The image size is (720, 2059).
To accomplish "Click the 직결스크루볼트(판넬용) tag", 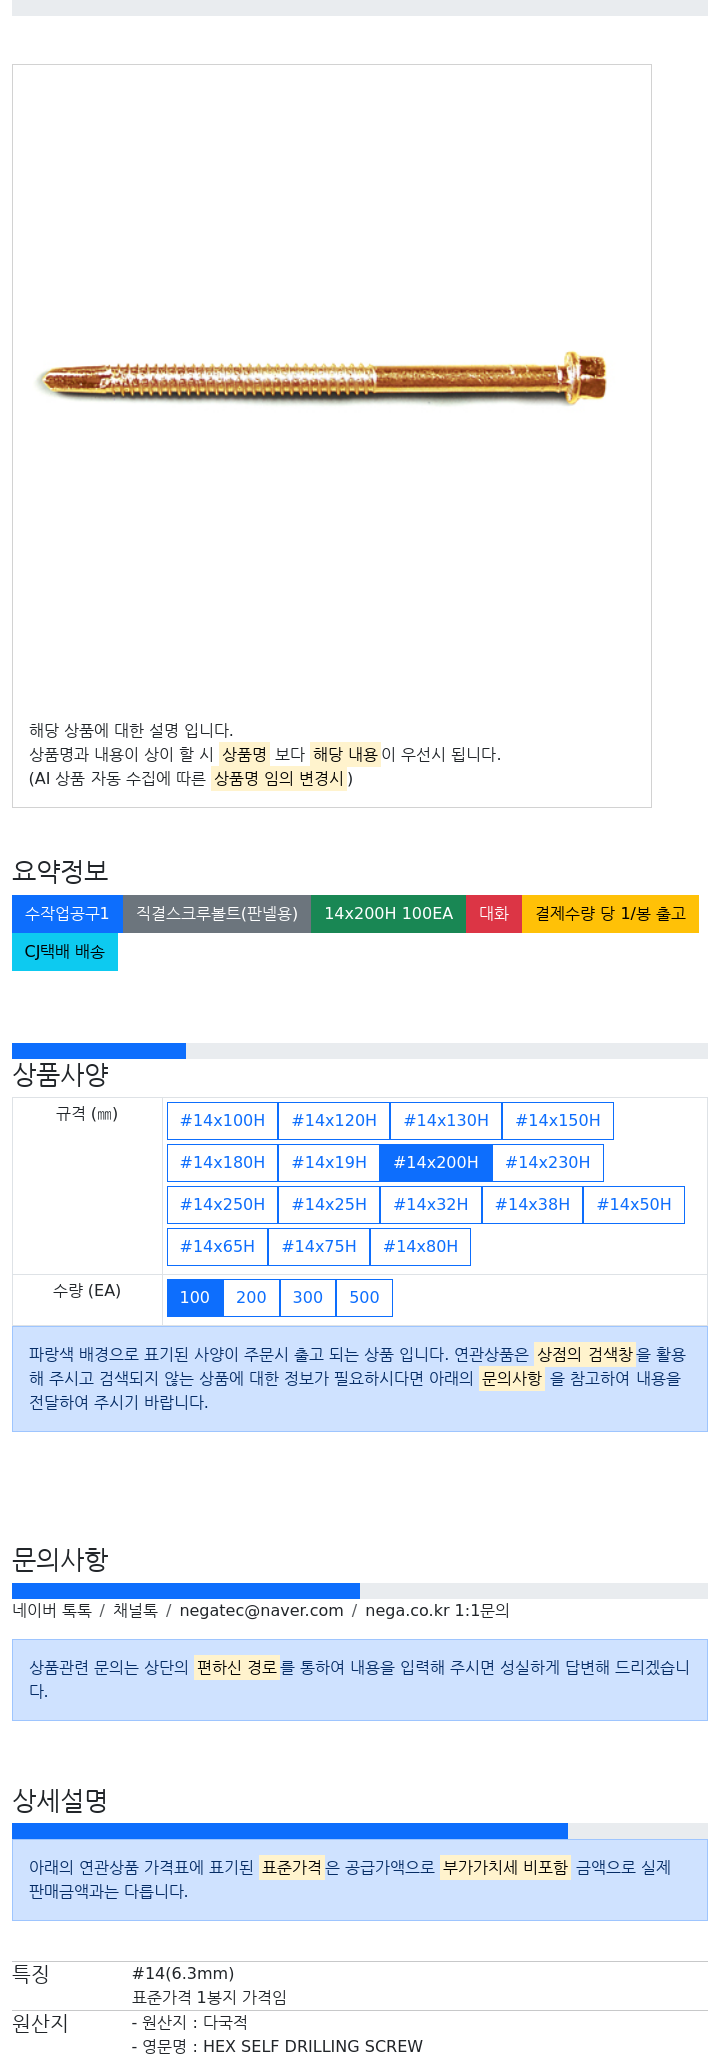I will 217,914.
